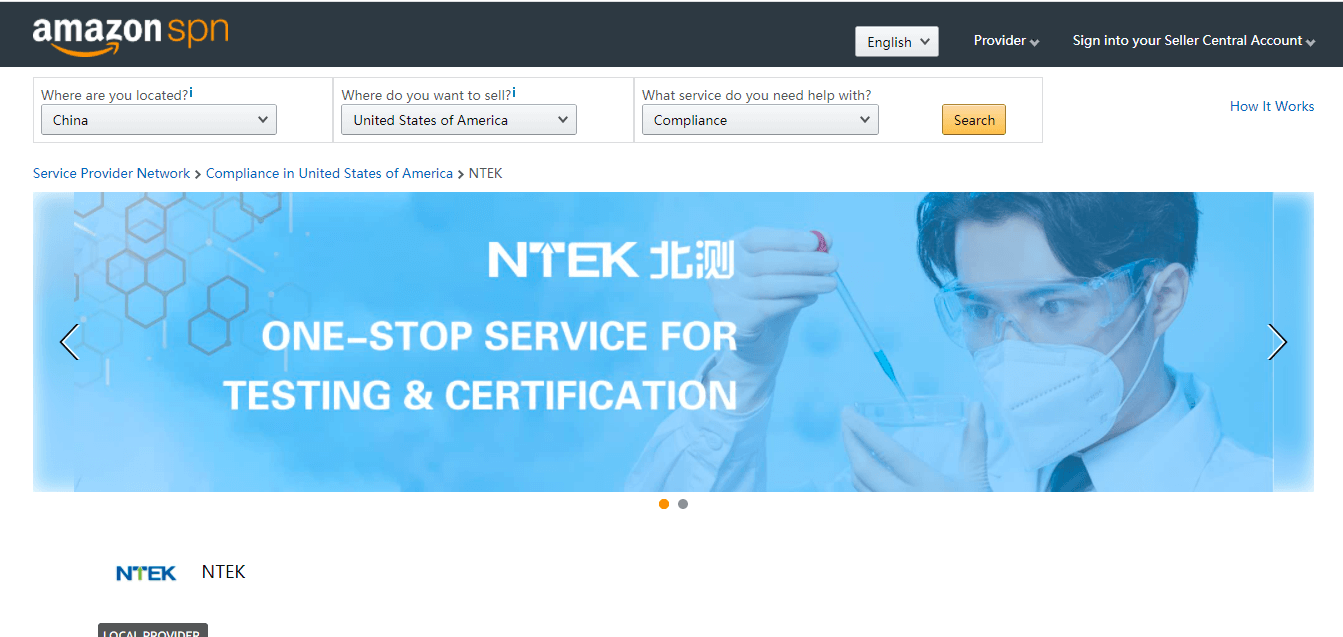Open the English language selector

click(896, 41)
